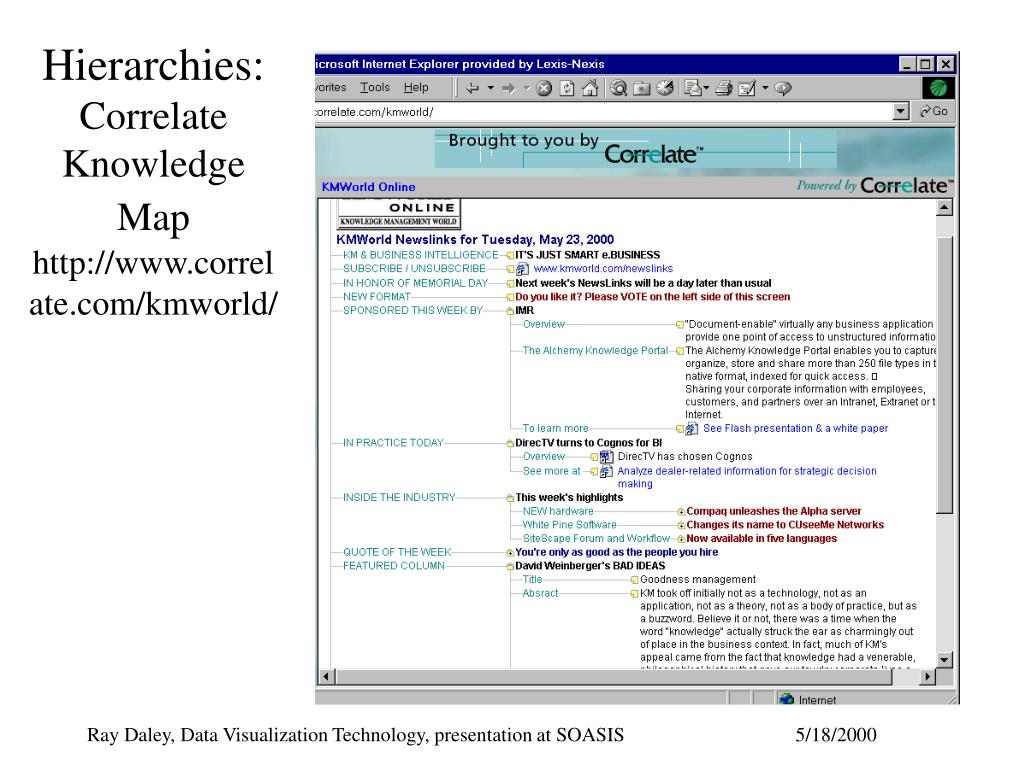Toggle node icon beside IT'S JUST SMART e.BUSINESS
This screenshot has height=768, width=1024.
pos(510,255)
